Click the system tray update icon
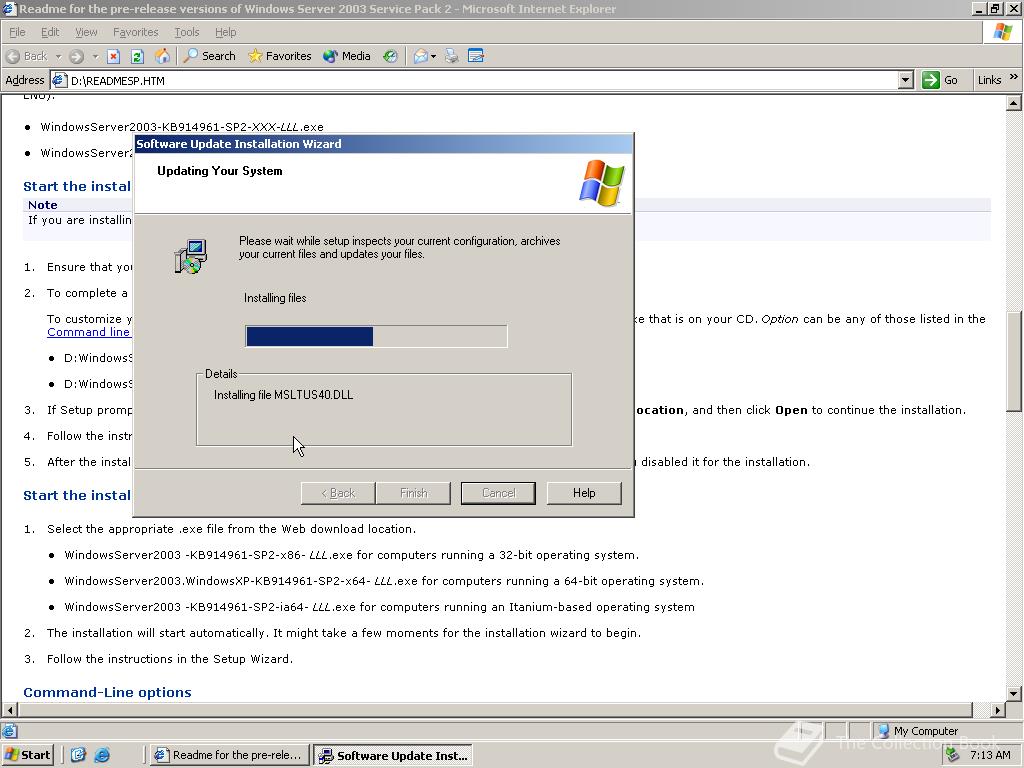This screenshot has height=768, width=1024. tap(953, 755)
